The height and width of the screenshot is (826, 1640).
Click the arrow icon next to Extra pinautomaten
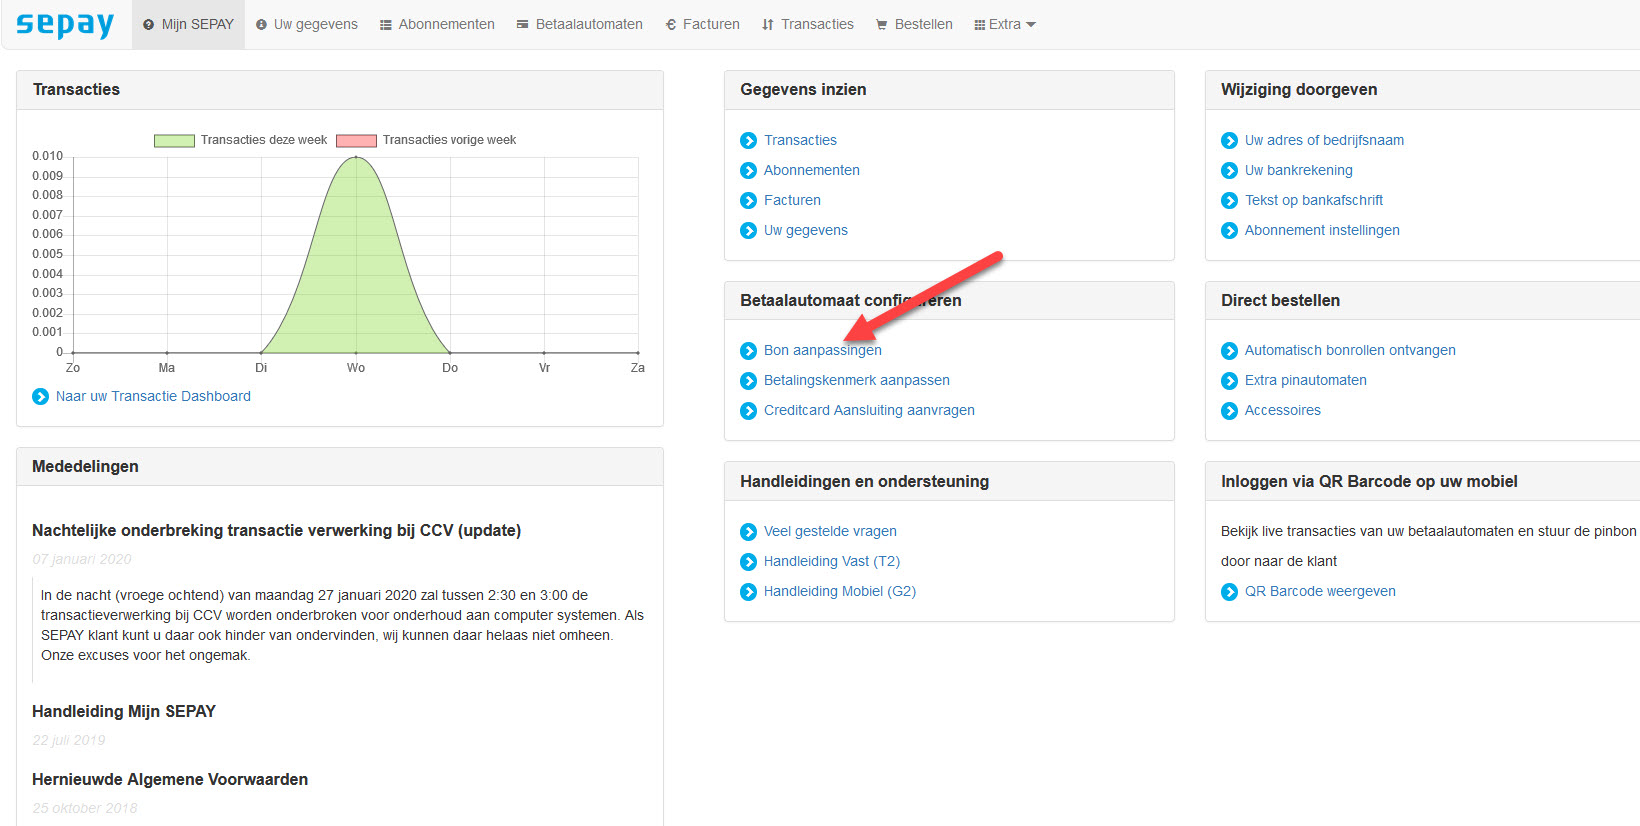click(x=1229, y=381)
